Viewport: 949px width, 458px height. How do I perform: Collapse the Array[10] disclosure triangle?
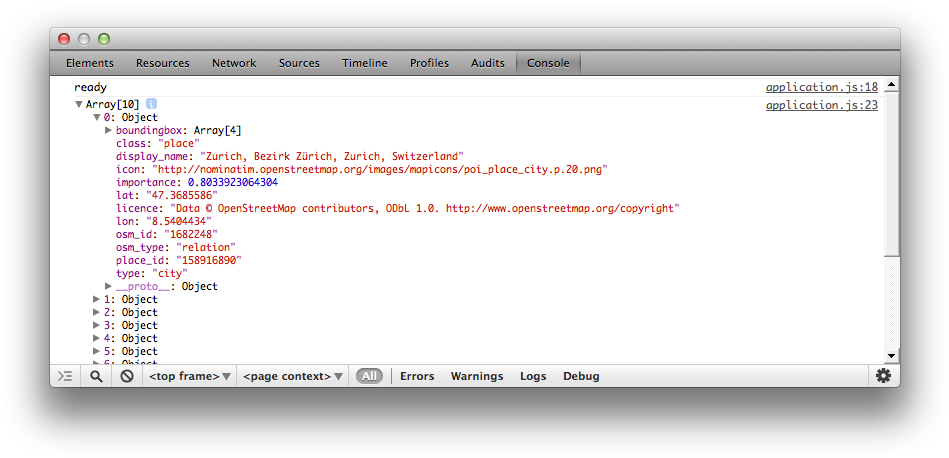[x=79, y=104]
